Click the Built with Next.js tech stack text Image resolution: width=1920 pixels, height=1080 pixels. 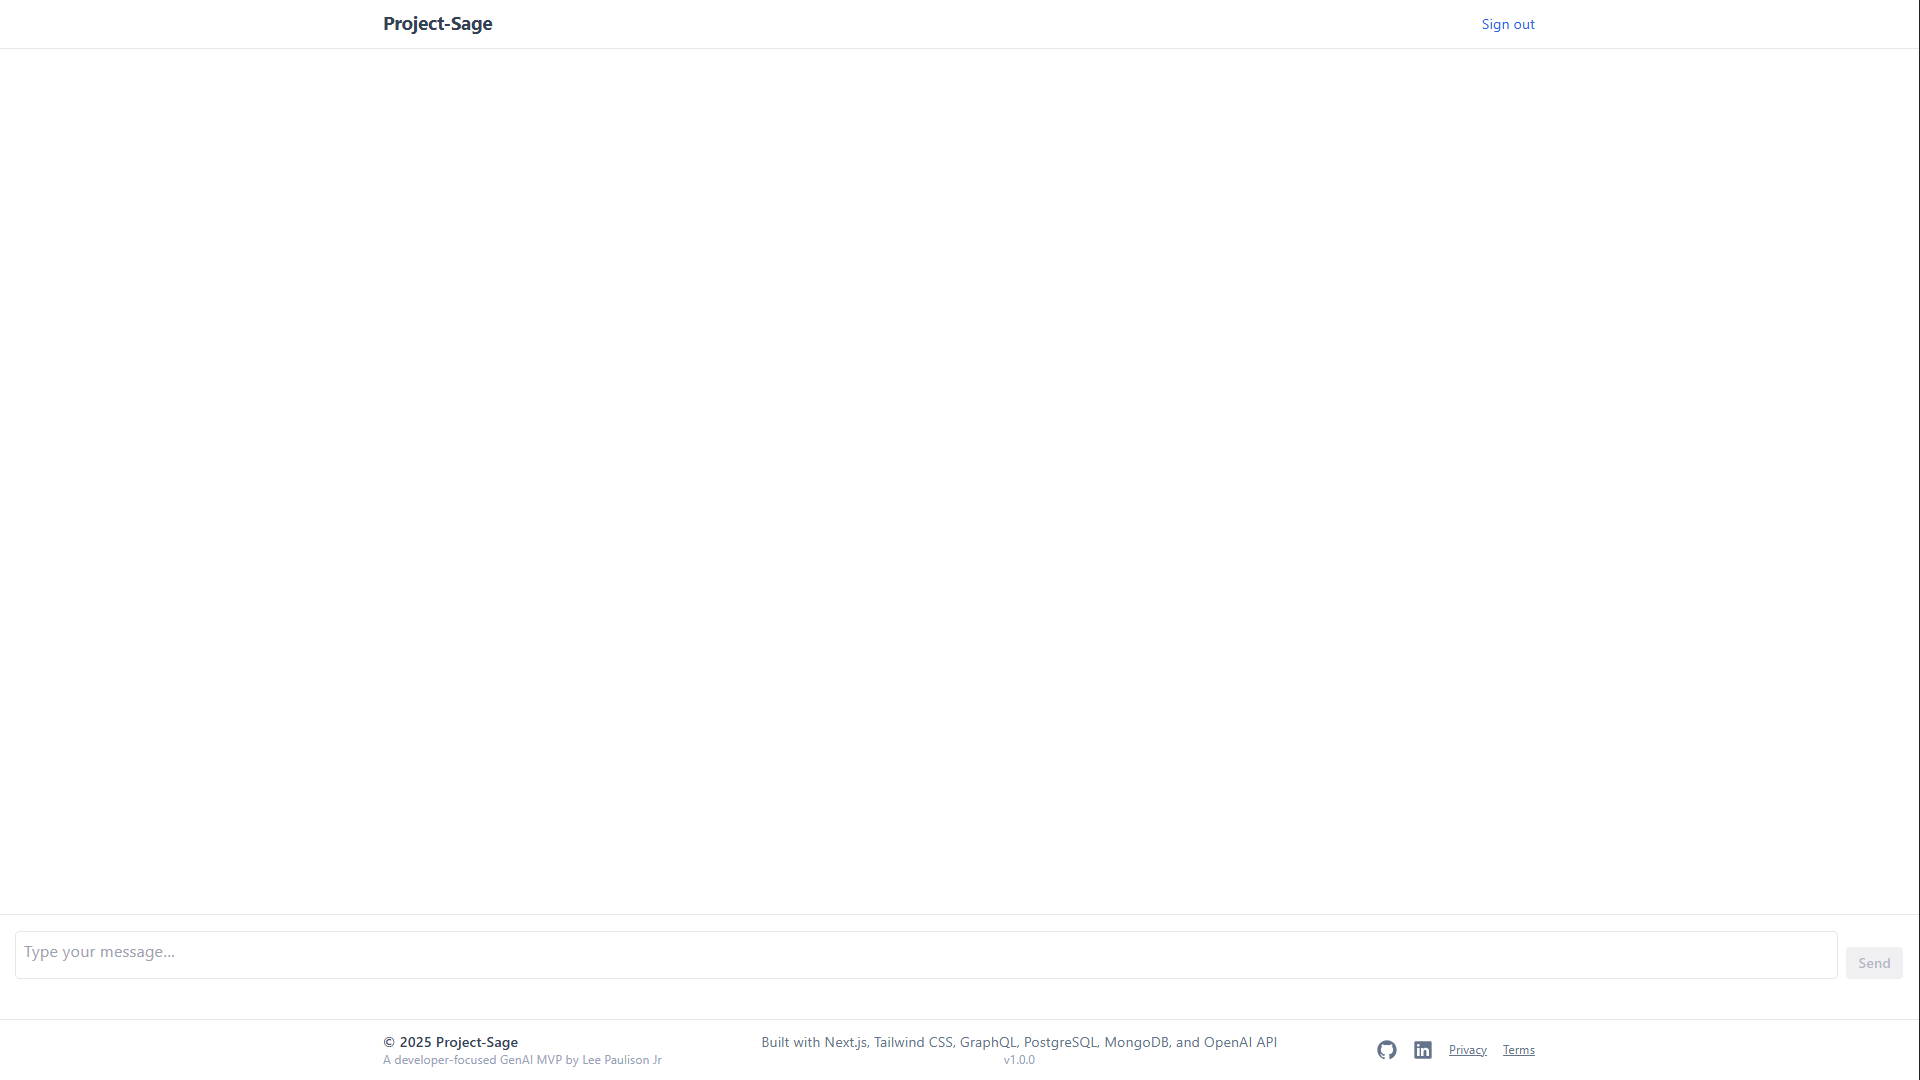[x=1019, y=1042]
